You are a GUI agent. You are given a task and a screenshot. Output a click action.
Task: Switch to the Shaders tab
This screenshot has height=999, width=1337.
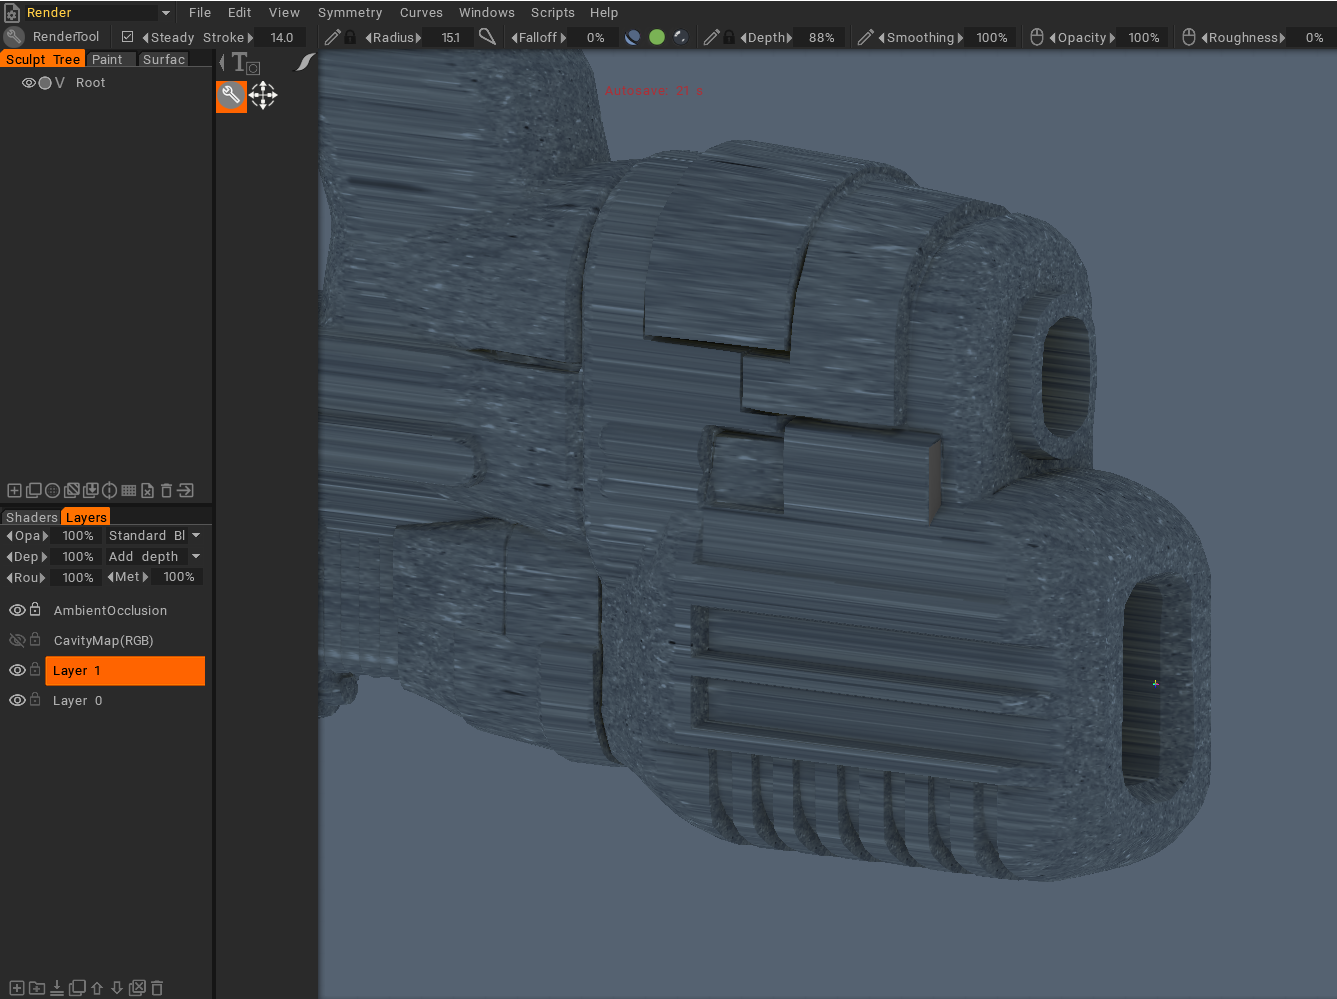pyautogui.click(x=28, y=517)
